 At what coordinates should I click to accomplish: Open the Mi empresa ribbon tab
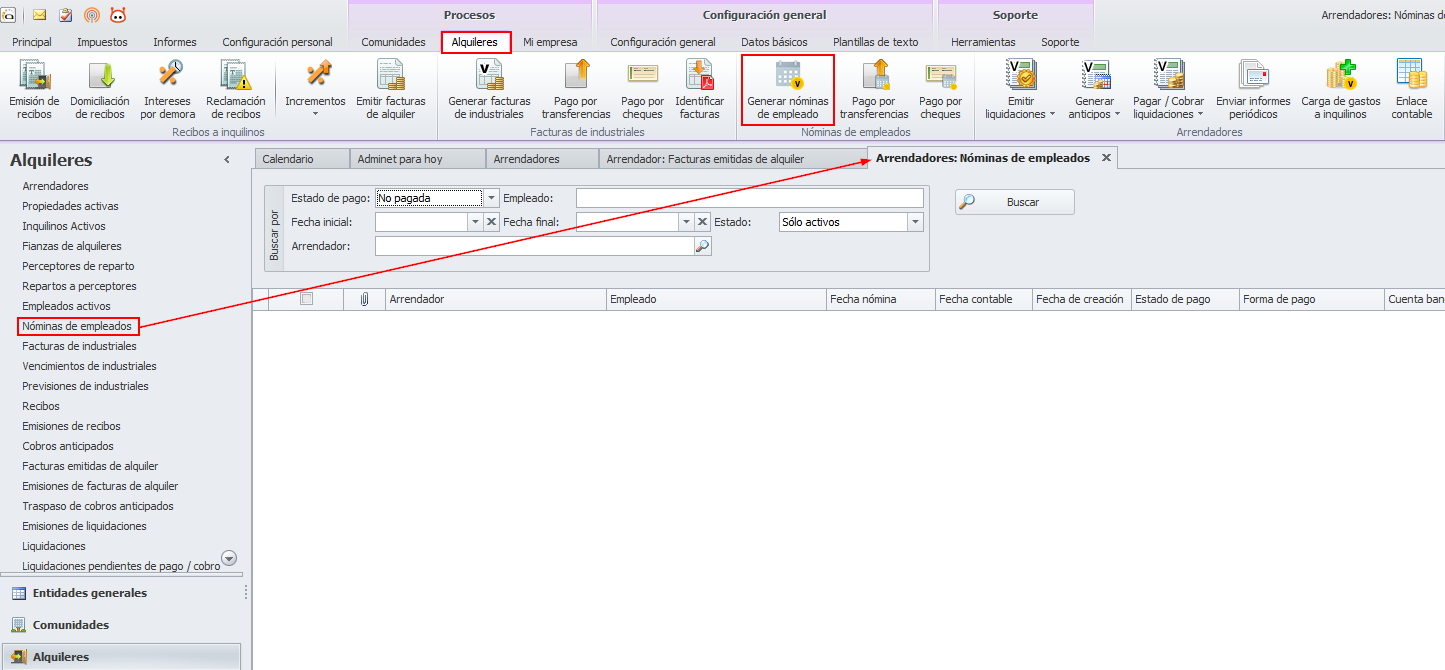pos(550,42)
